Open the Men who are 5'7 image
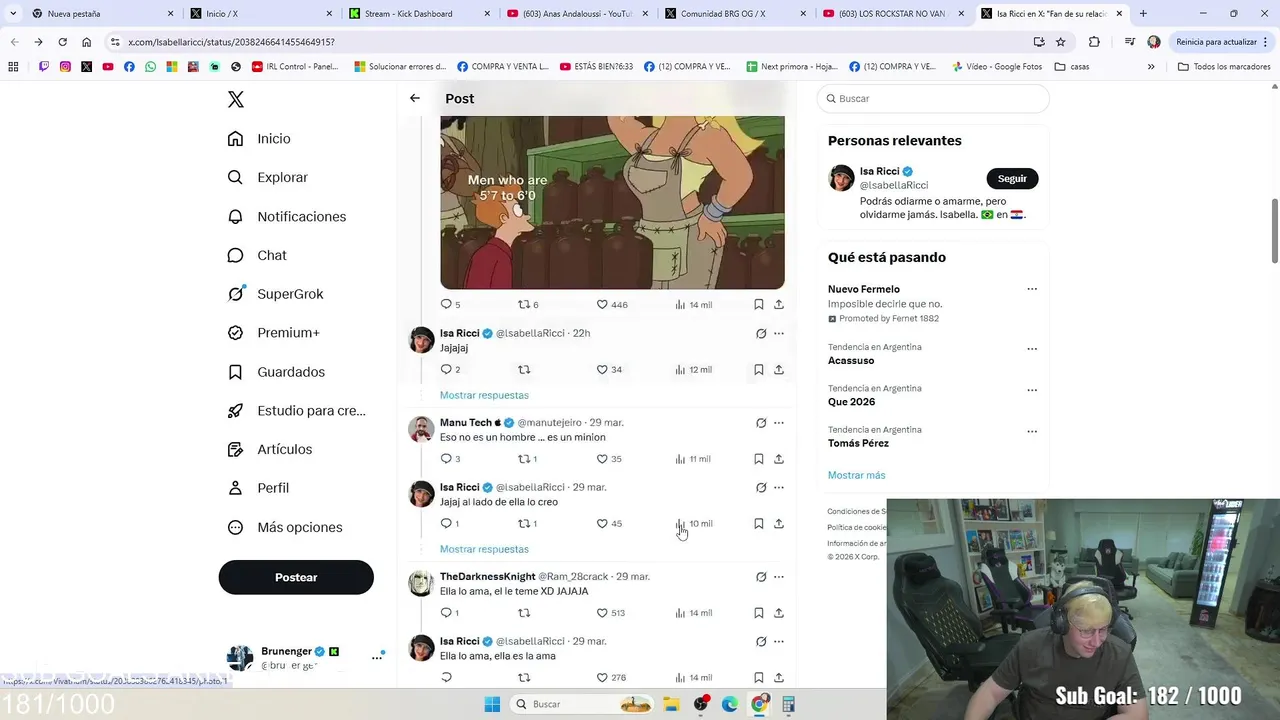 click(612, 202)
